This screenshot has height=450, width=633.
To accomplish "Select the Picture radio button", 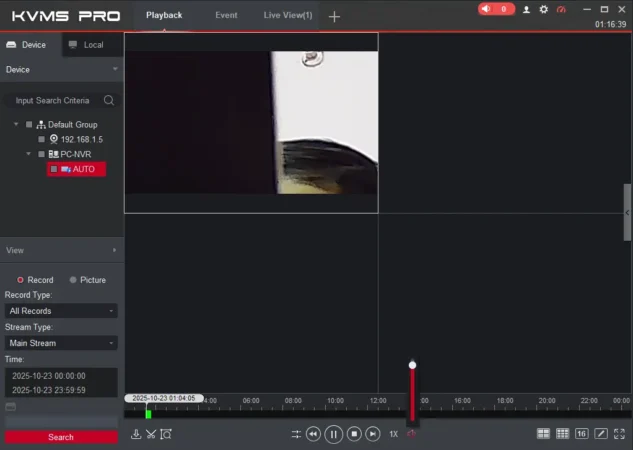I will point(73,280).
